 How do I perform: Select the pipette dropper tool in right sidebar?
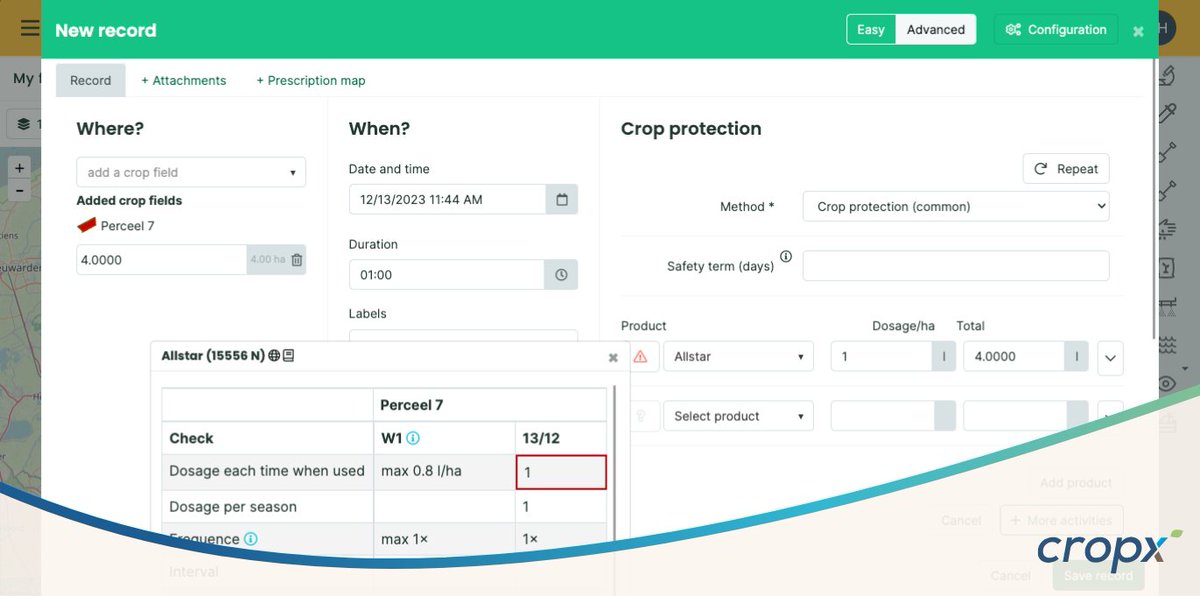[1166, 114]
